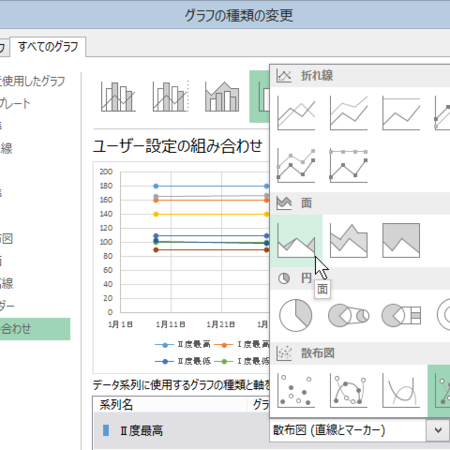The height and width of the screenshot is (450, 450).
Task: Choose the stacked line chart icon
Action: (x=348, y=113)
